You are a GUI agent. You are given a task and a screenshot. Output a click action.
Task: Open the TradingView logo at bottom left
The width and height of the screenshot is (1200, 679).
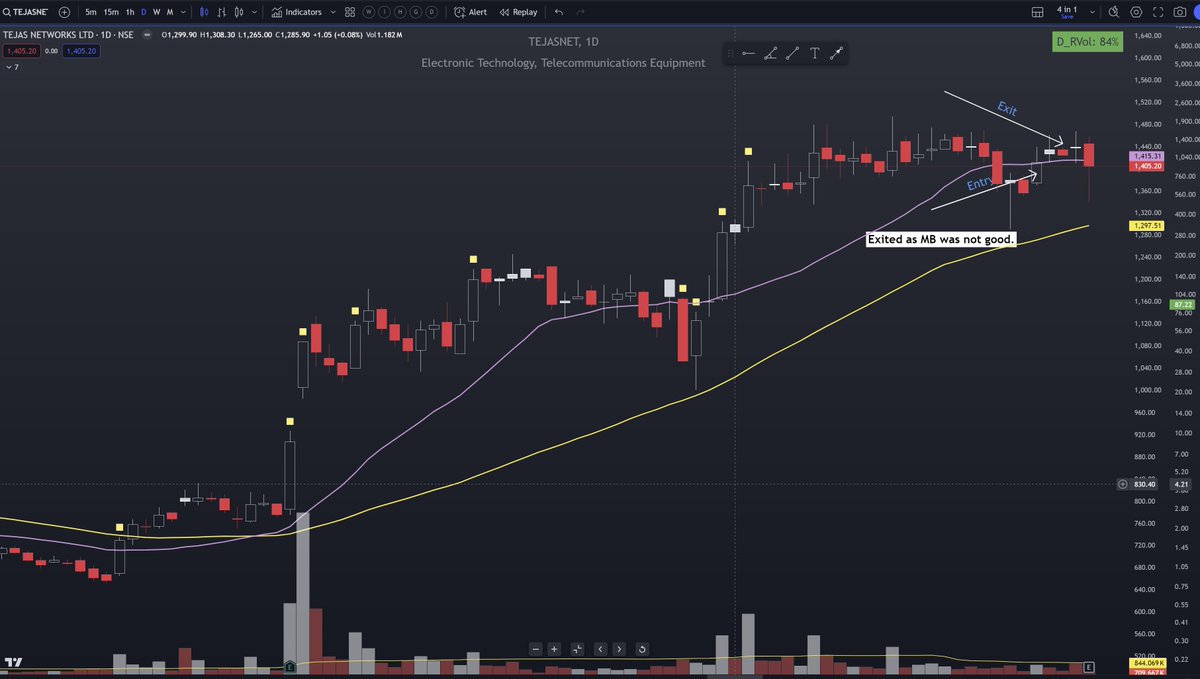pos(14,662)
